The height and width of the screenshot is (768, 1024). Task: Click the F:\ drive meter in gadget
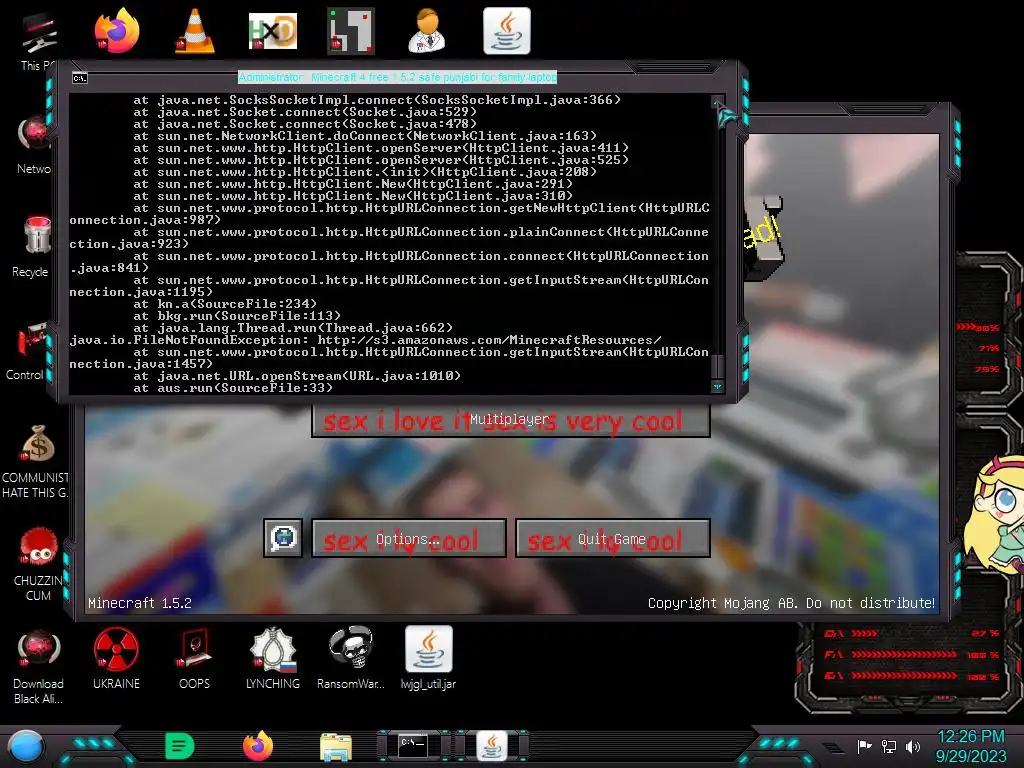[x=911, y=654]
